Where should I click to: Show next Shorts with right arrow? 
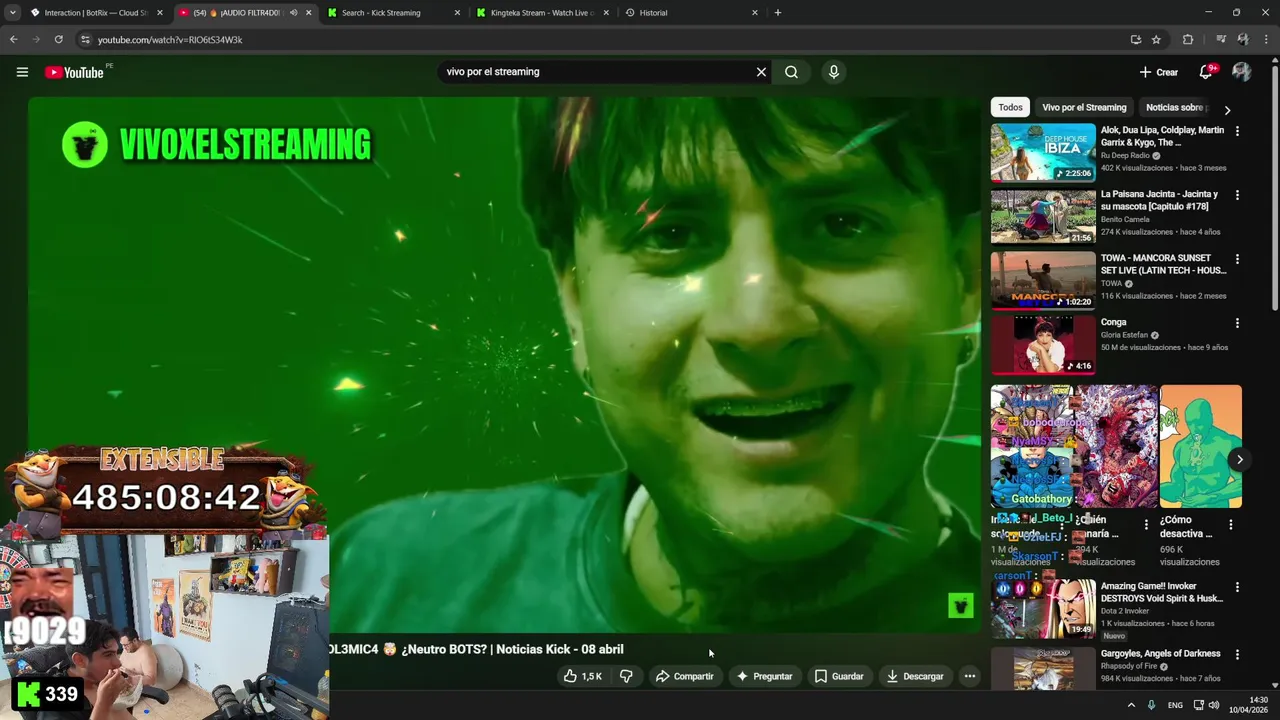1239,460
